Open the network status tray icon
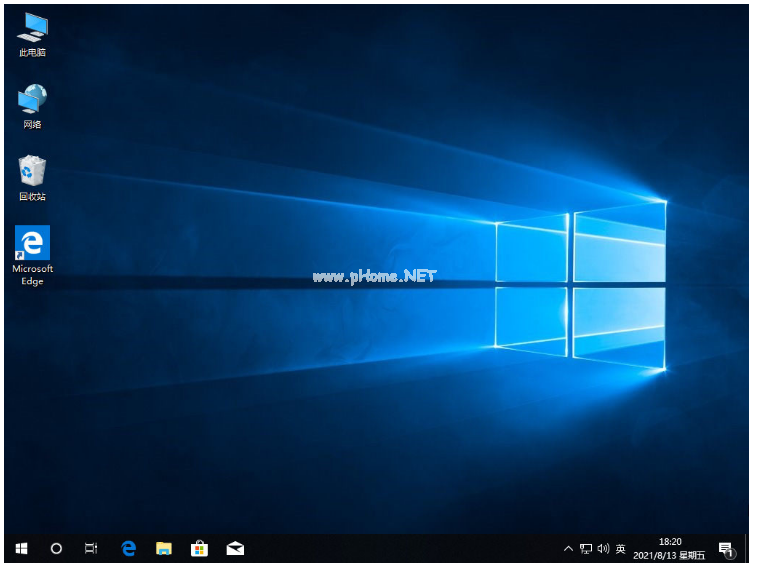 click(586, 548)
